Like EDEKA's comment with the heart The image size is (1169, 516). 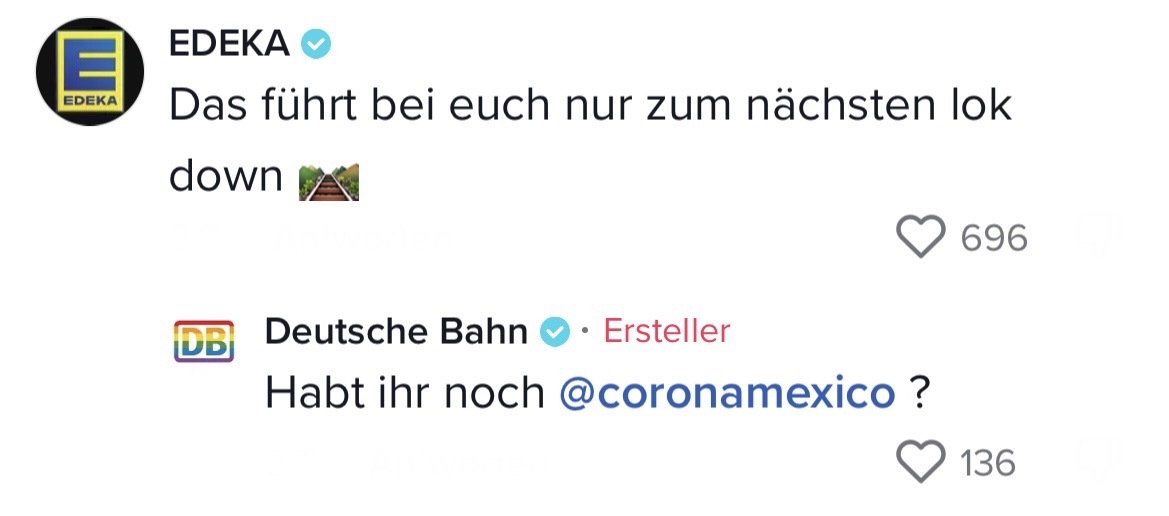920,238
